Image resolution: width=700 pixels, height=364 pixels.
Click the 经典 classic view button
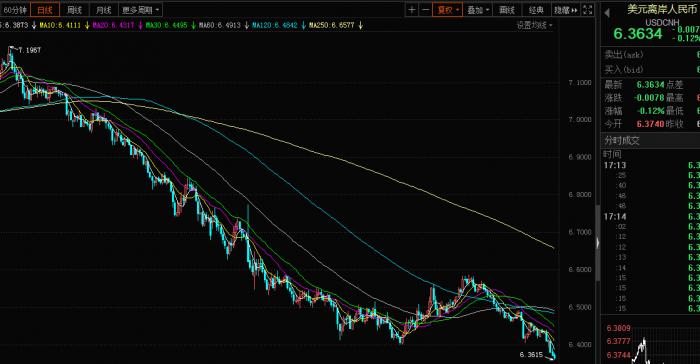coord(536,9)
